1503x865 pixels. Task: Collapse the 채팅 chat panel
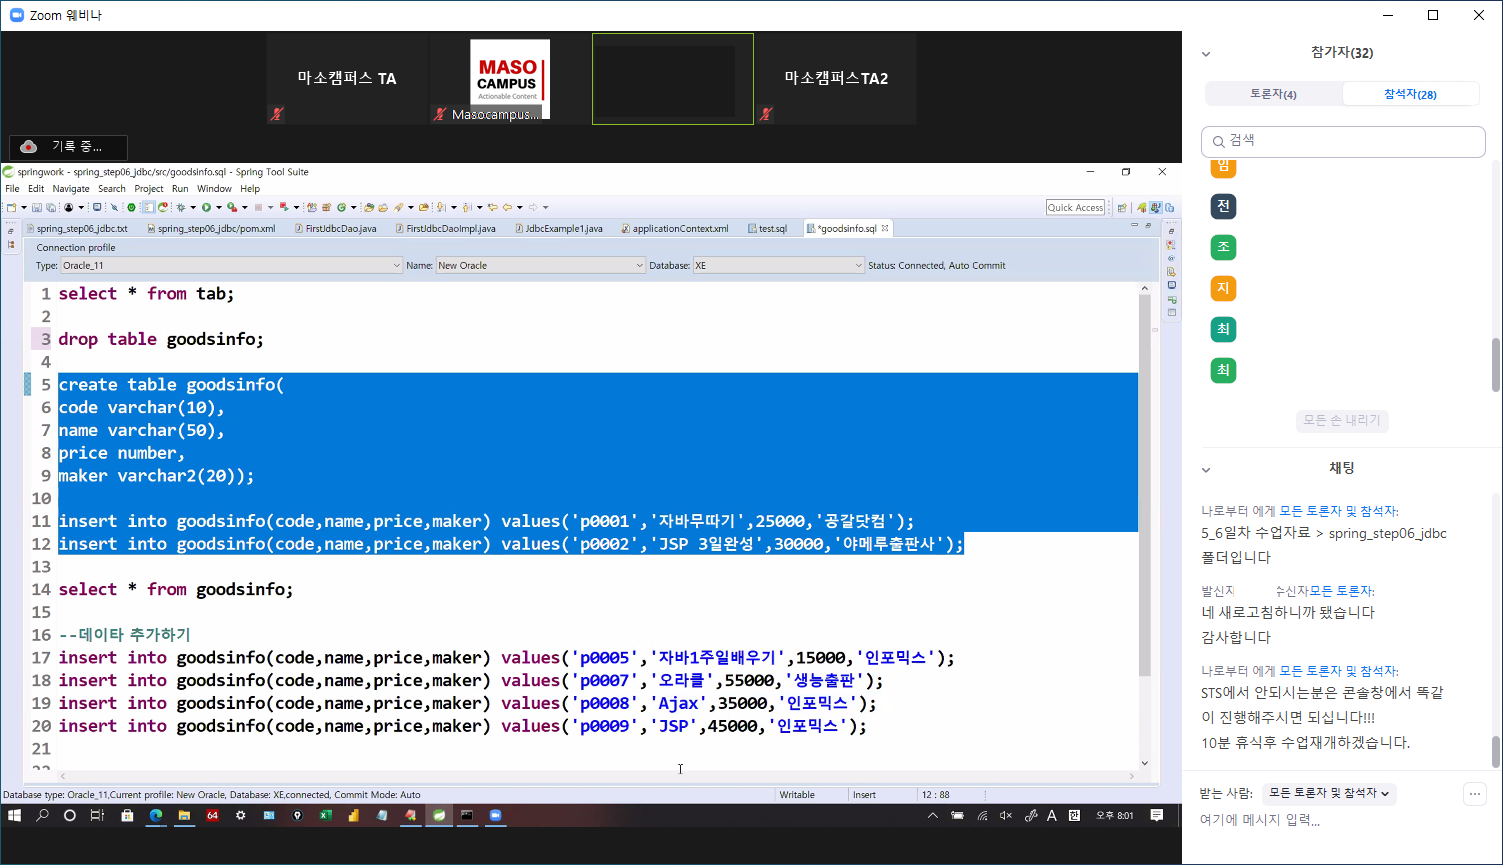pos(1206,469)
